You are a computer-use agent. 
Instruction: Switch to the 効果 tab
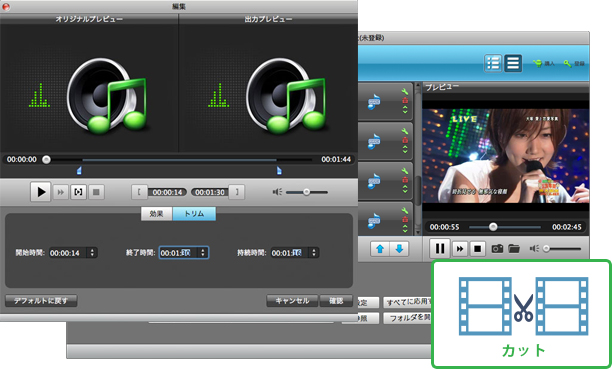click(157, 214)
